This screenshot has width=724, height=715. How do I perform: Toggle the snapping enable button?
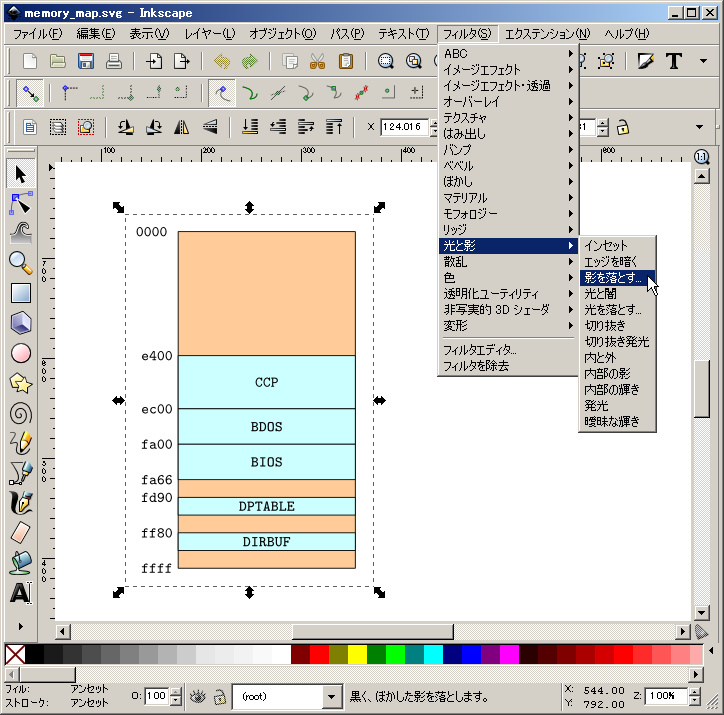pos(31,94)
